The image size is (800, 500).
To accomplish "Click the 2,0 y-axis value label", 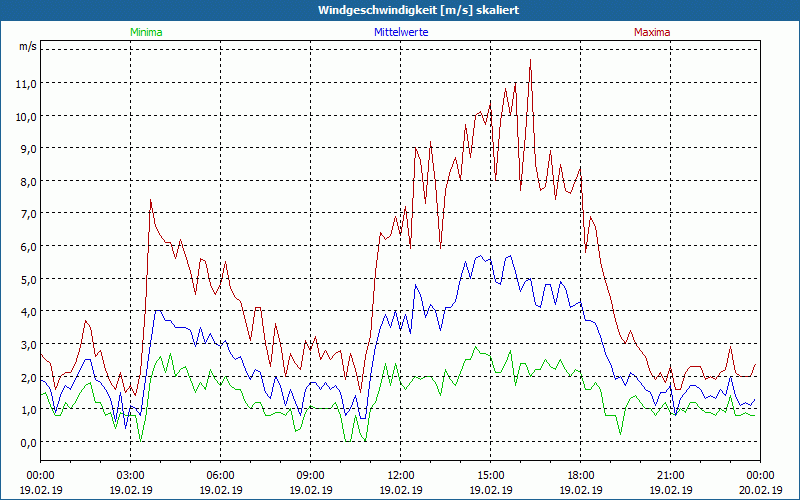I will tap(26, 377).
